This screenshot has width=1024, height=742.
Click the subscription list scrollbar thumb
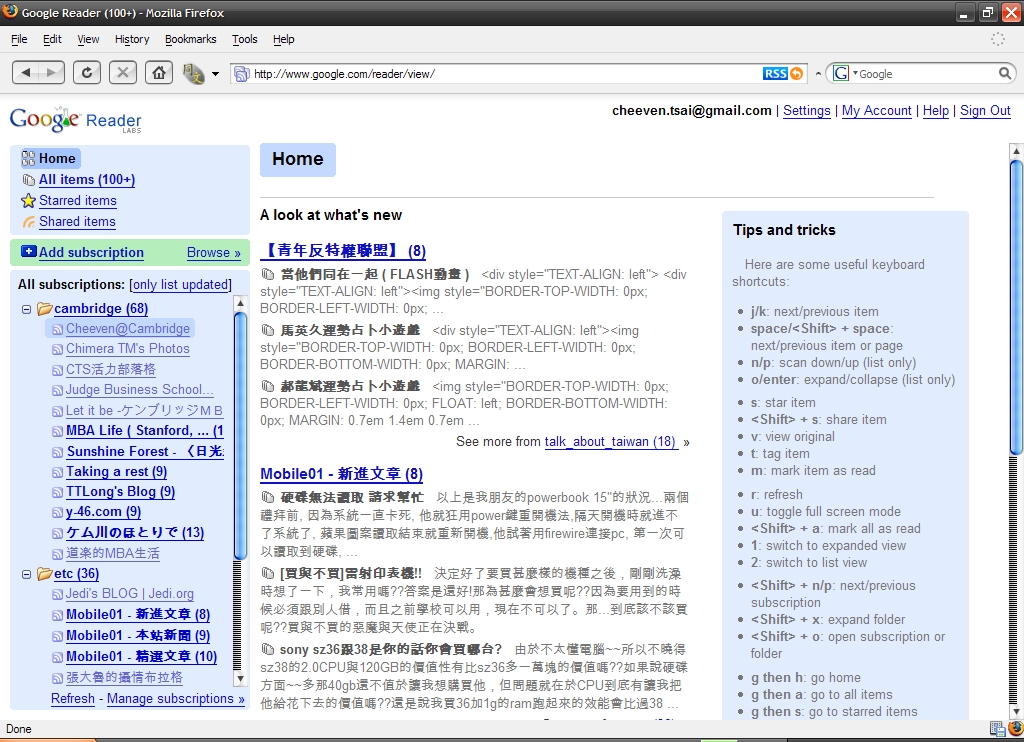[x=240, y=436]
